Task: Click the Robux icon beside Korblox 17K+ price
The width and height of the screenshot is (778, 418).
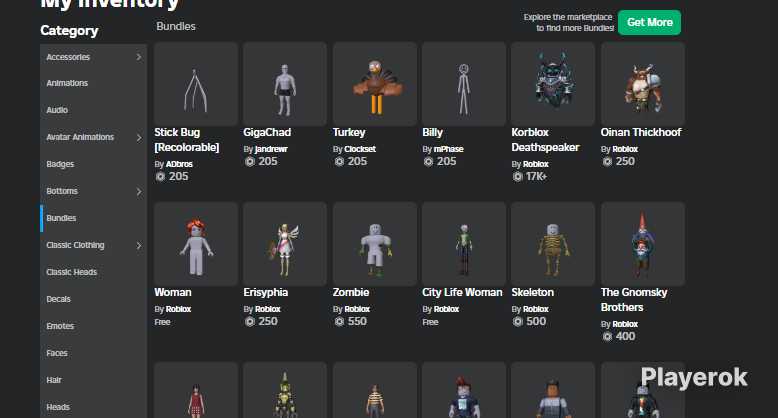Action: point(518,176)
